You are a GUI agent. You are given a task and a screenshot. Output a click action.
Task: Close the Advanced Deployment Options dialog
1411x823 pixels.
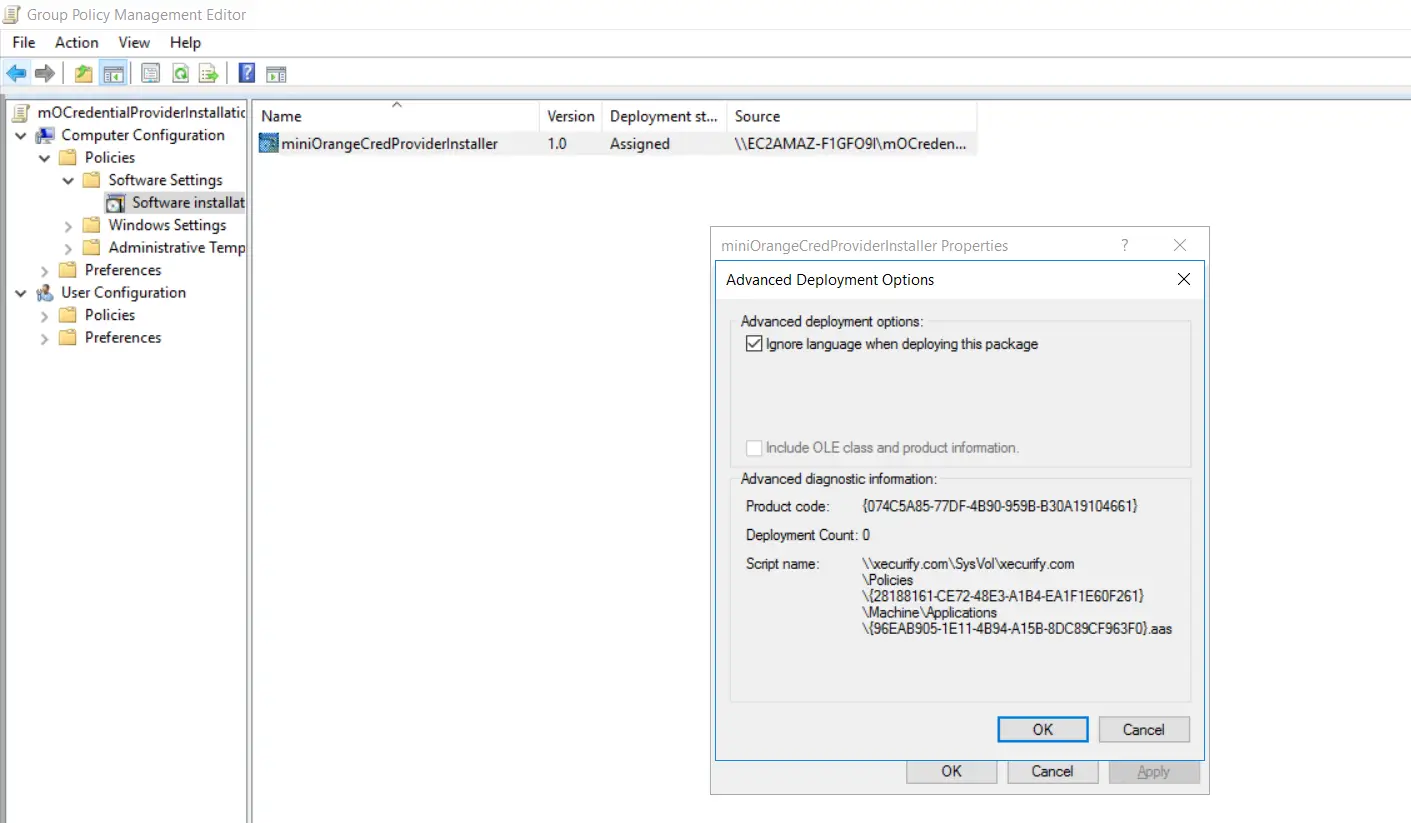pos(1184,280)
